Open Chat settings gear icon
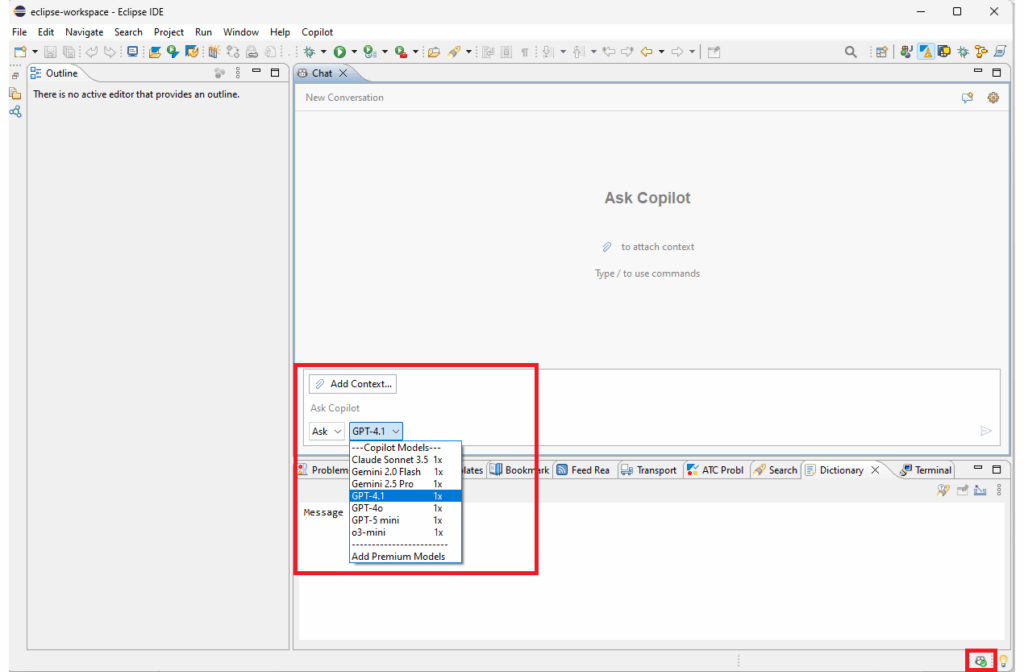 993,98
